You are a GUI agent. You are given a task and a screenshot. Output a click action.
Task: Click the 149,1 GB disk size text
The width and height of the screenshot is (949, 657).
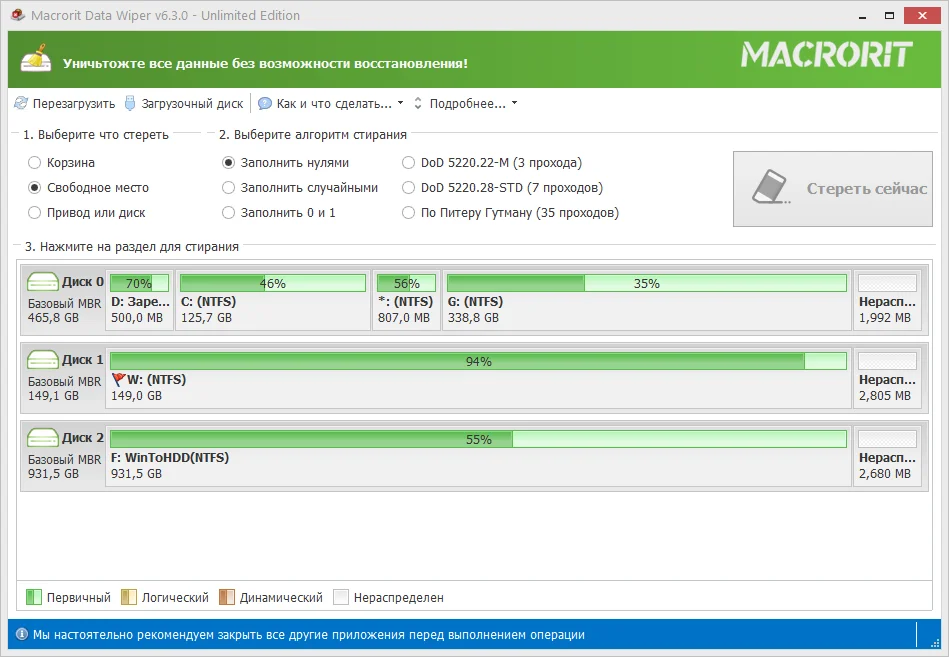pyautogui.click(x=53, y=396)
